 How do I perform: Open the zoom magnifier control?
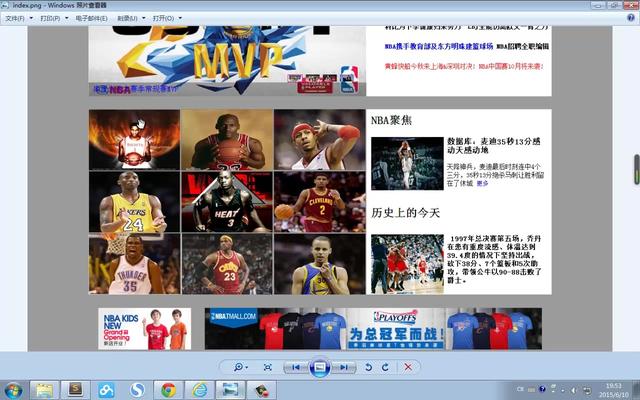coord(240,367)
